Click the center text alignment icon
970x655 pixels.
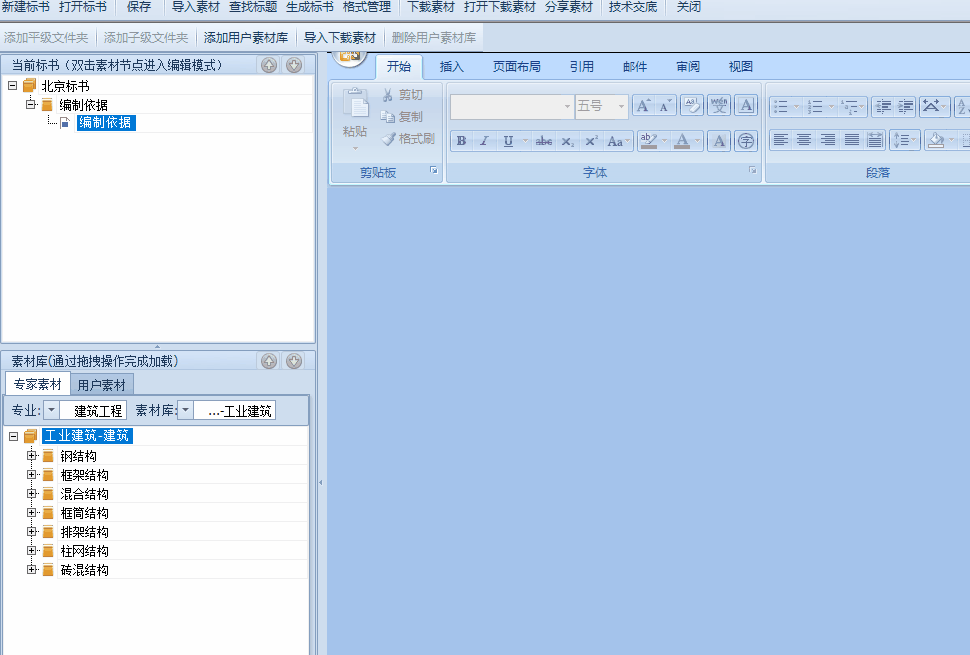(x=804, y=140)
